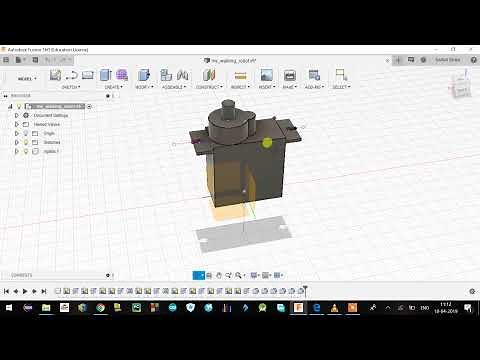Open the CONSTRUCT menu
The height and width of the screenshot is (360, 480).
click(209, 87)
